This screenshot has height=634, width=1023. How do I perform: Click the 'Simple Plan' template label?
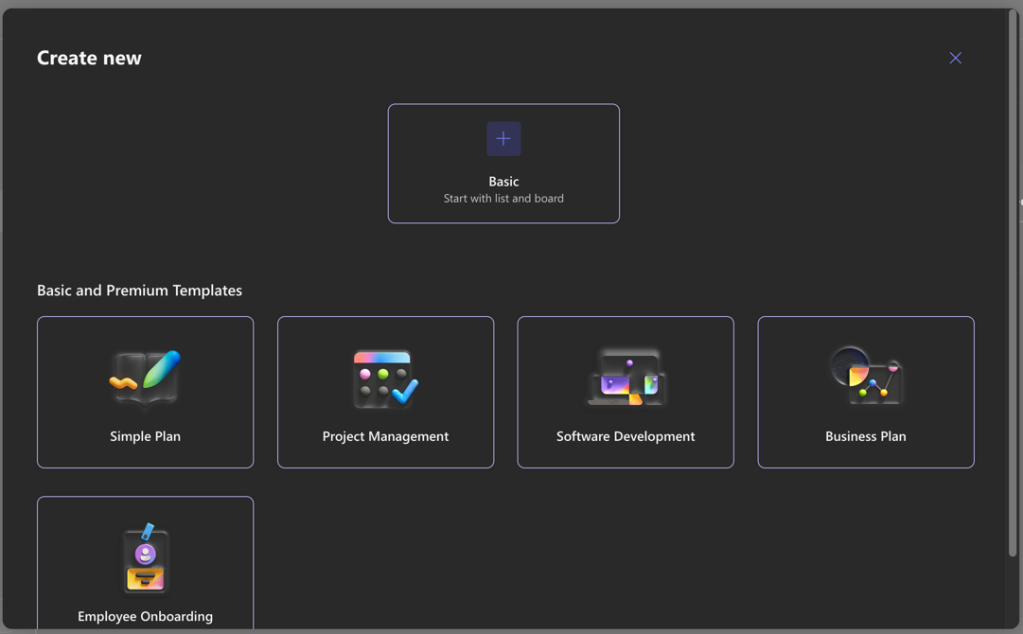145,437
